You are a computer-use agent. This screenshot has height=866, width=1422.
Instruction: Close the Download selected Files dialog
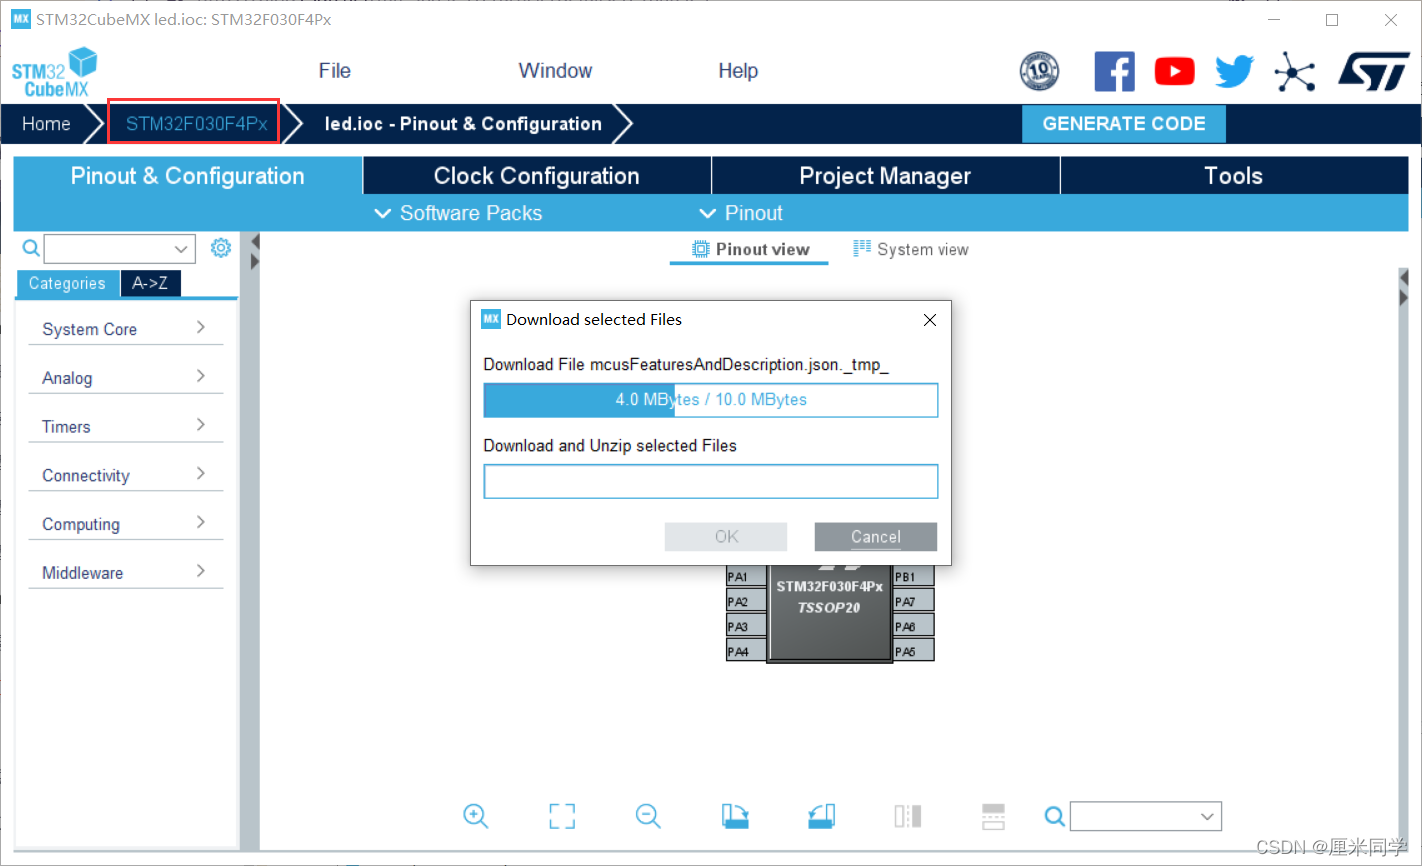pyautogui.click(x=930, y=320)
